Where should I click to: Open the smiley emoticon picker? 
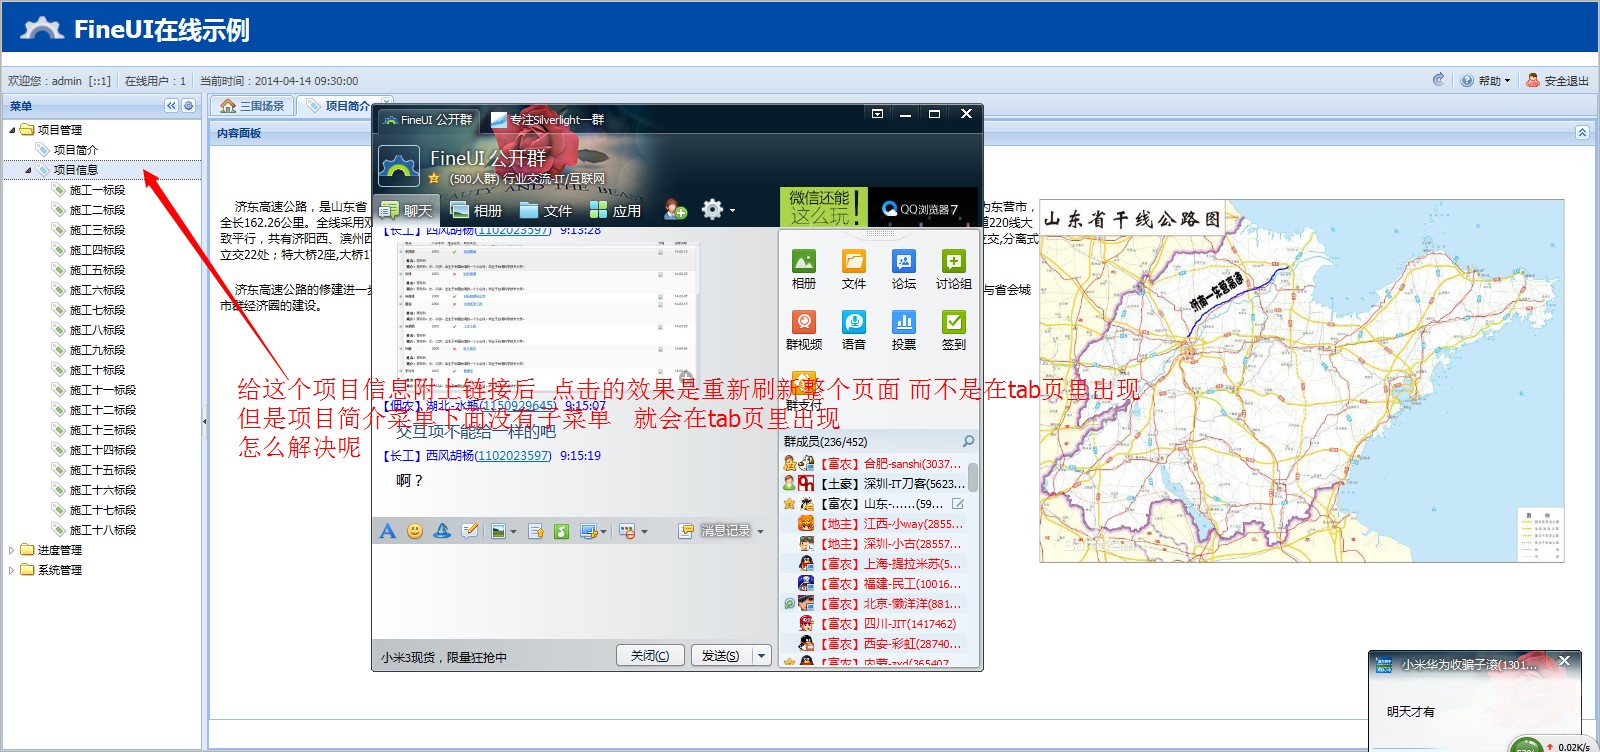[415, 531]
